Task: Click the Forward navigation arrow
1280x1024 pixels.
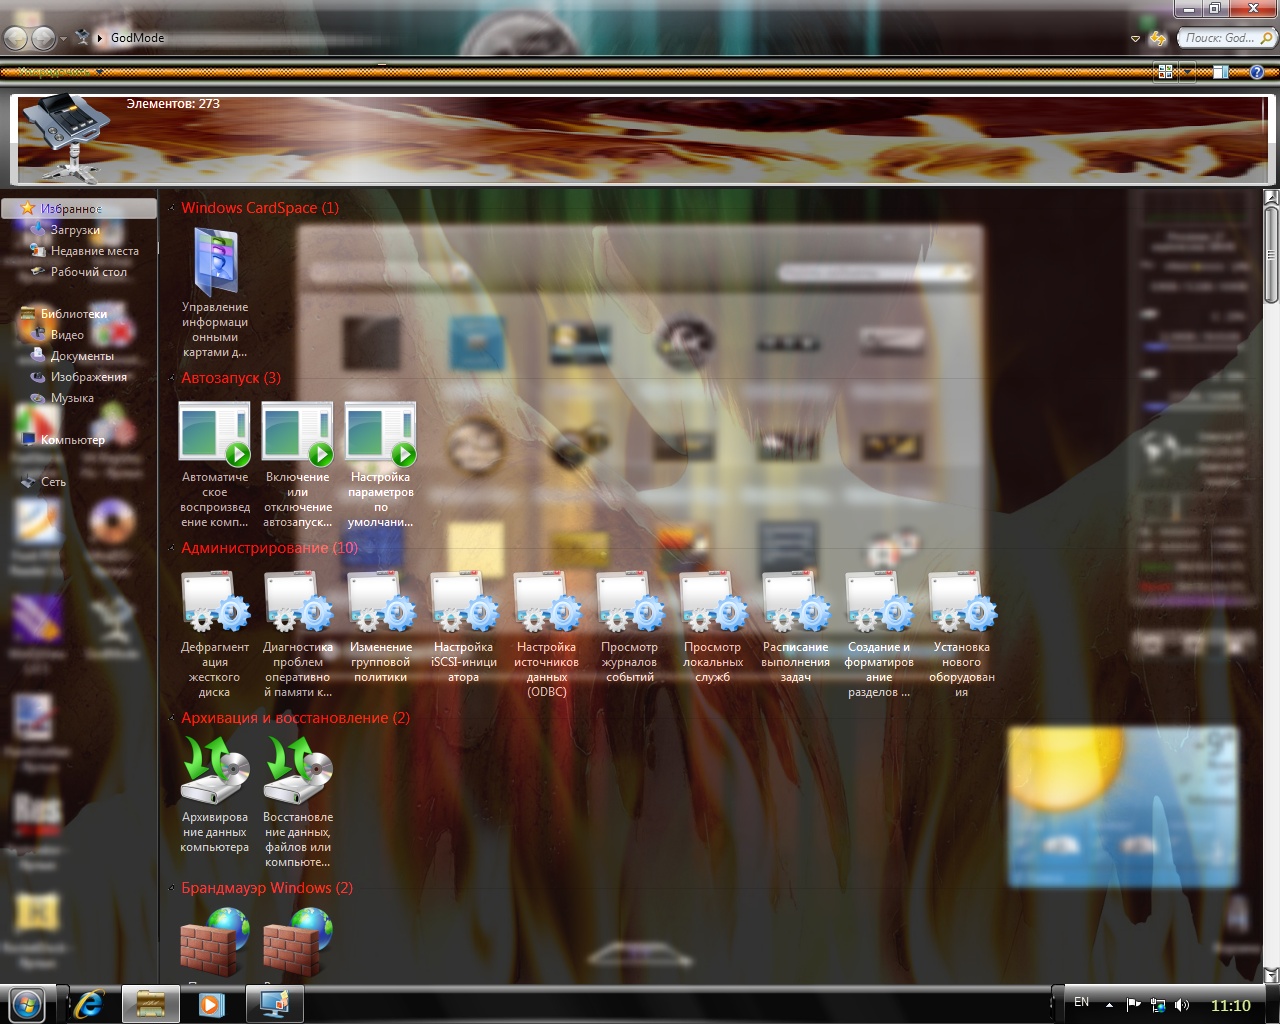Action: click(x=44, y=38)
